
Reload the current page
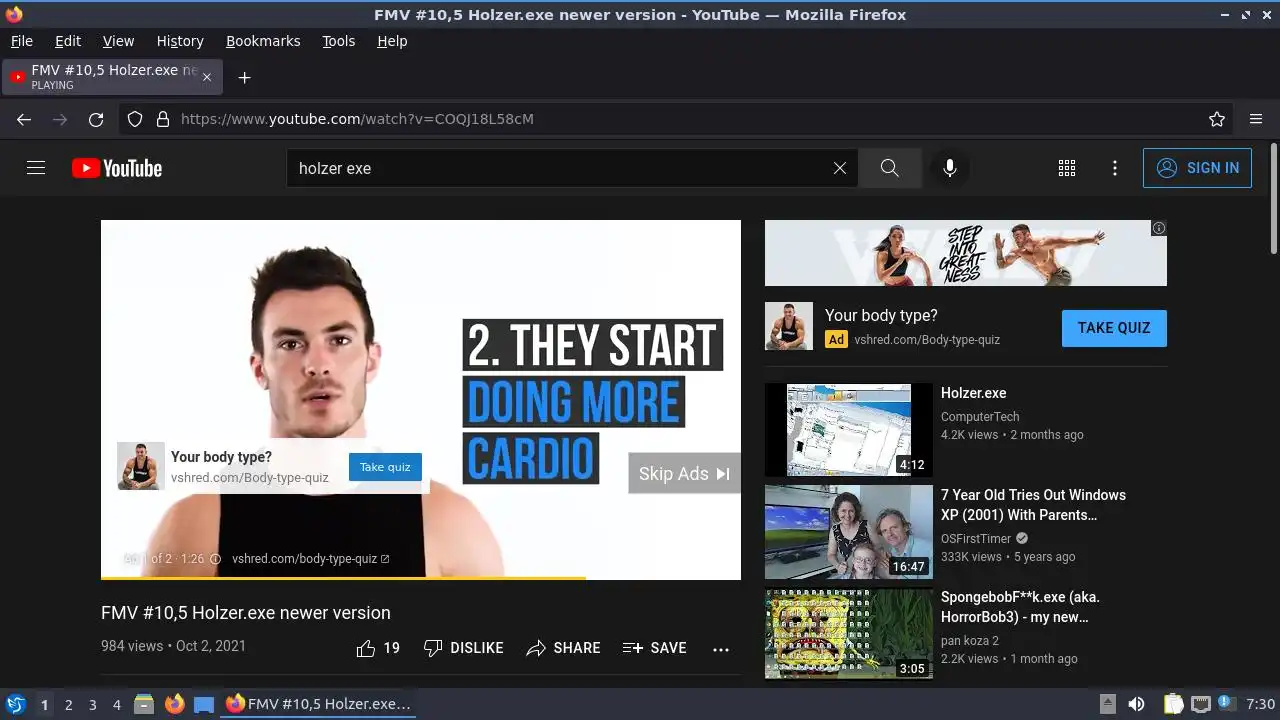point(96,119)
